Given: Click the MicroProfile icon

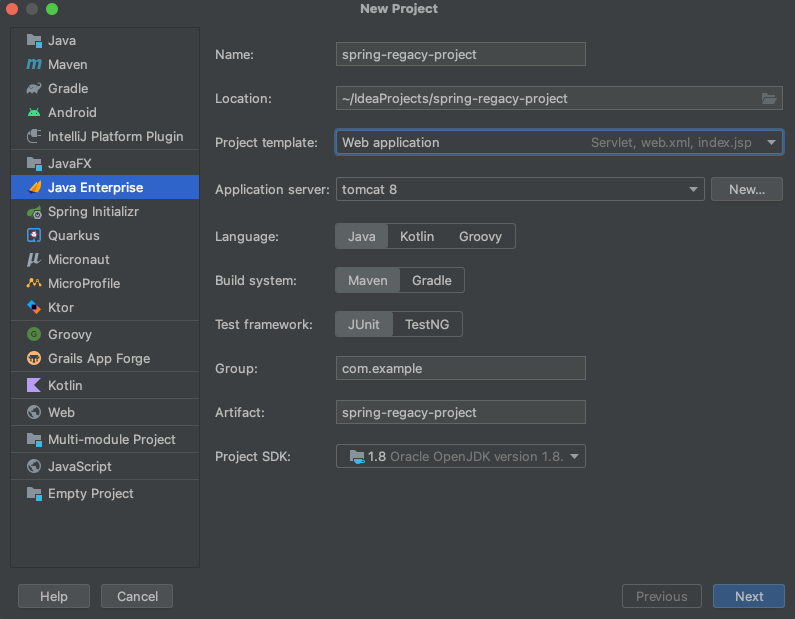Looking at the screenshot, I should point(34,283).
